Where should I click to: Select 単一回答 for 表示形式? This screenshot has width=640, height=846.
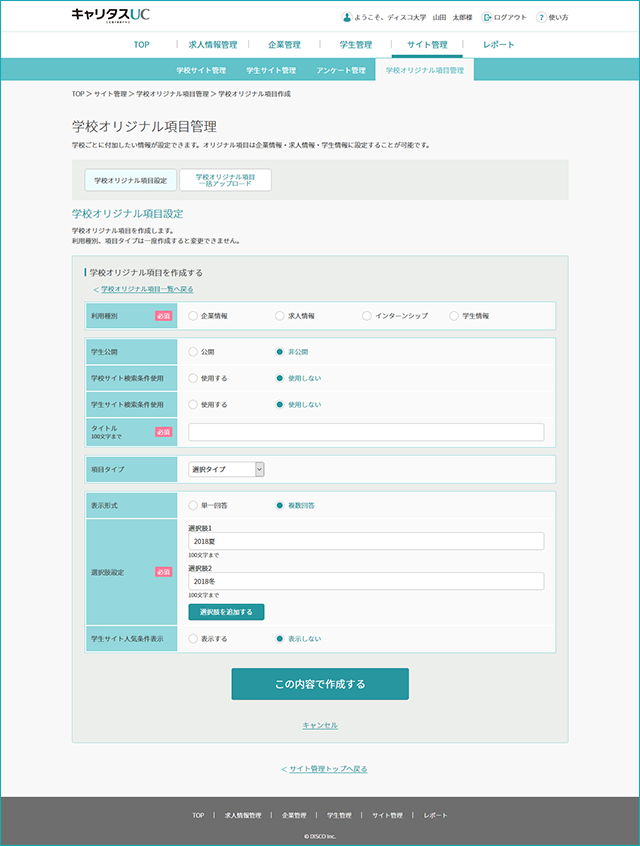(x=193, y=506)
